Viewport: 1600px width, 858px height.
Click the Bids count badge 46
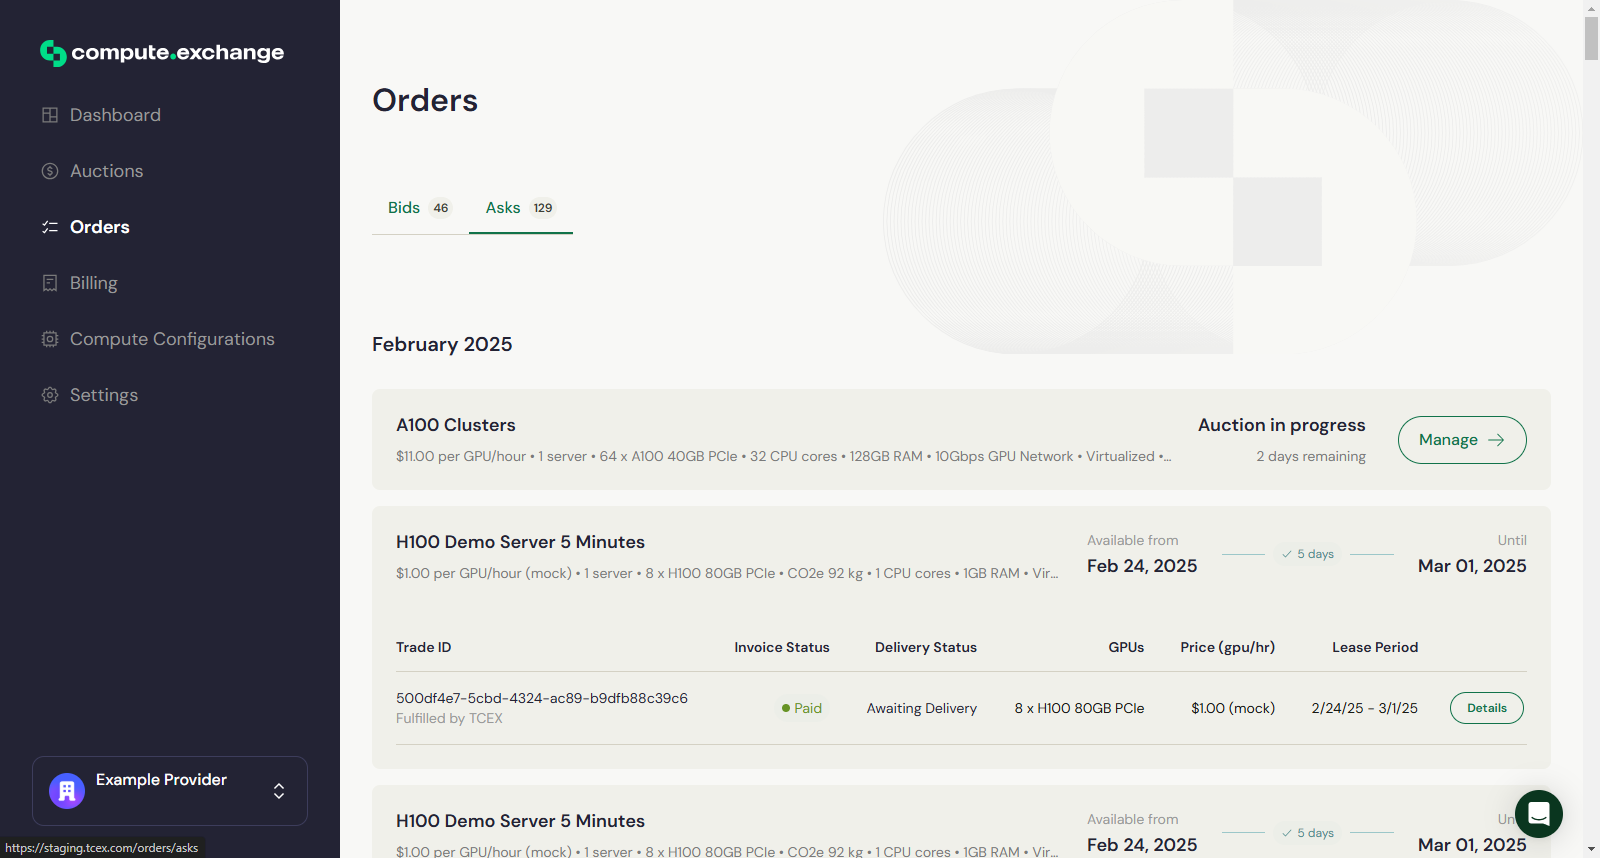[441, 208]
